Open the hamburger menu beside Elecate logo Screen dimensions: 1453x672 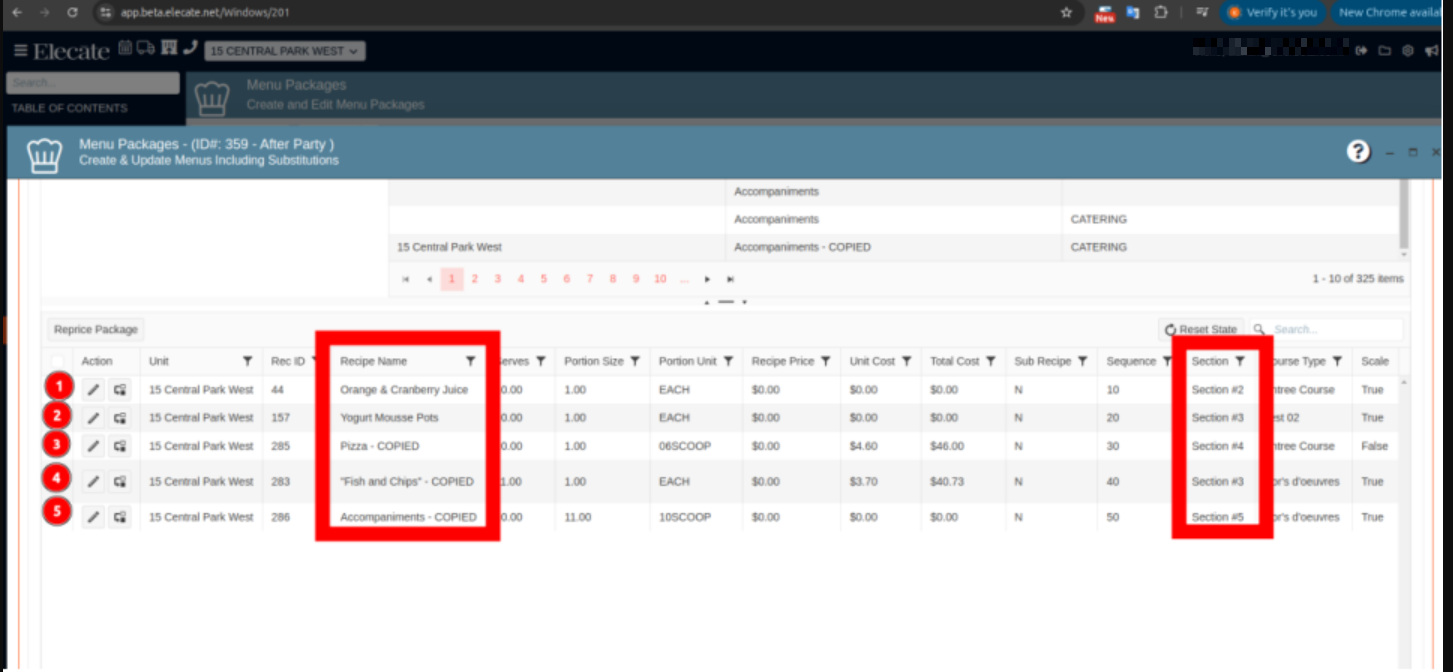coord(20,51)
